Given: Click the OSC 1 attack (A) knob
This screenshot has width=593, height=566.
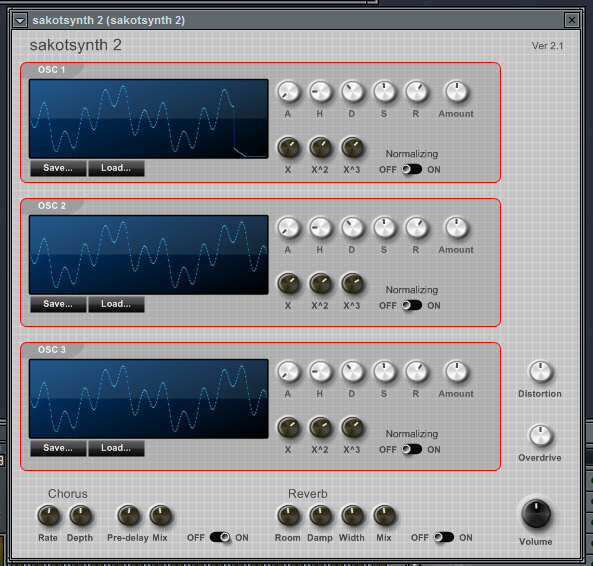Looking at the screenshot, I should click(288, 92).
